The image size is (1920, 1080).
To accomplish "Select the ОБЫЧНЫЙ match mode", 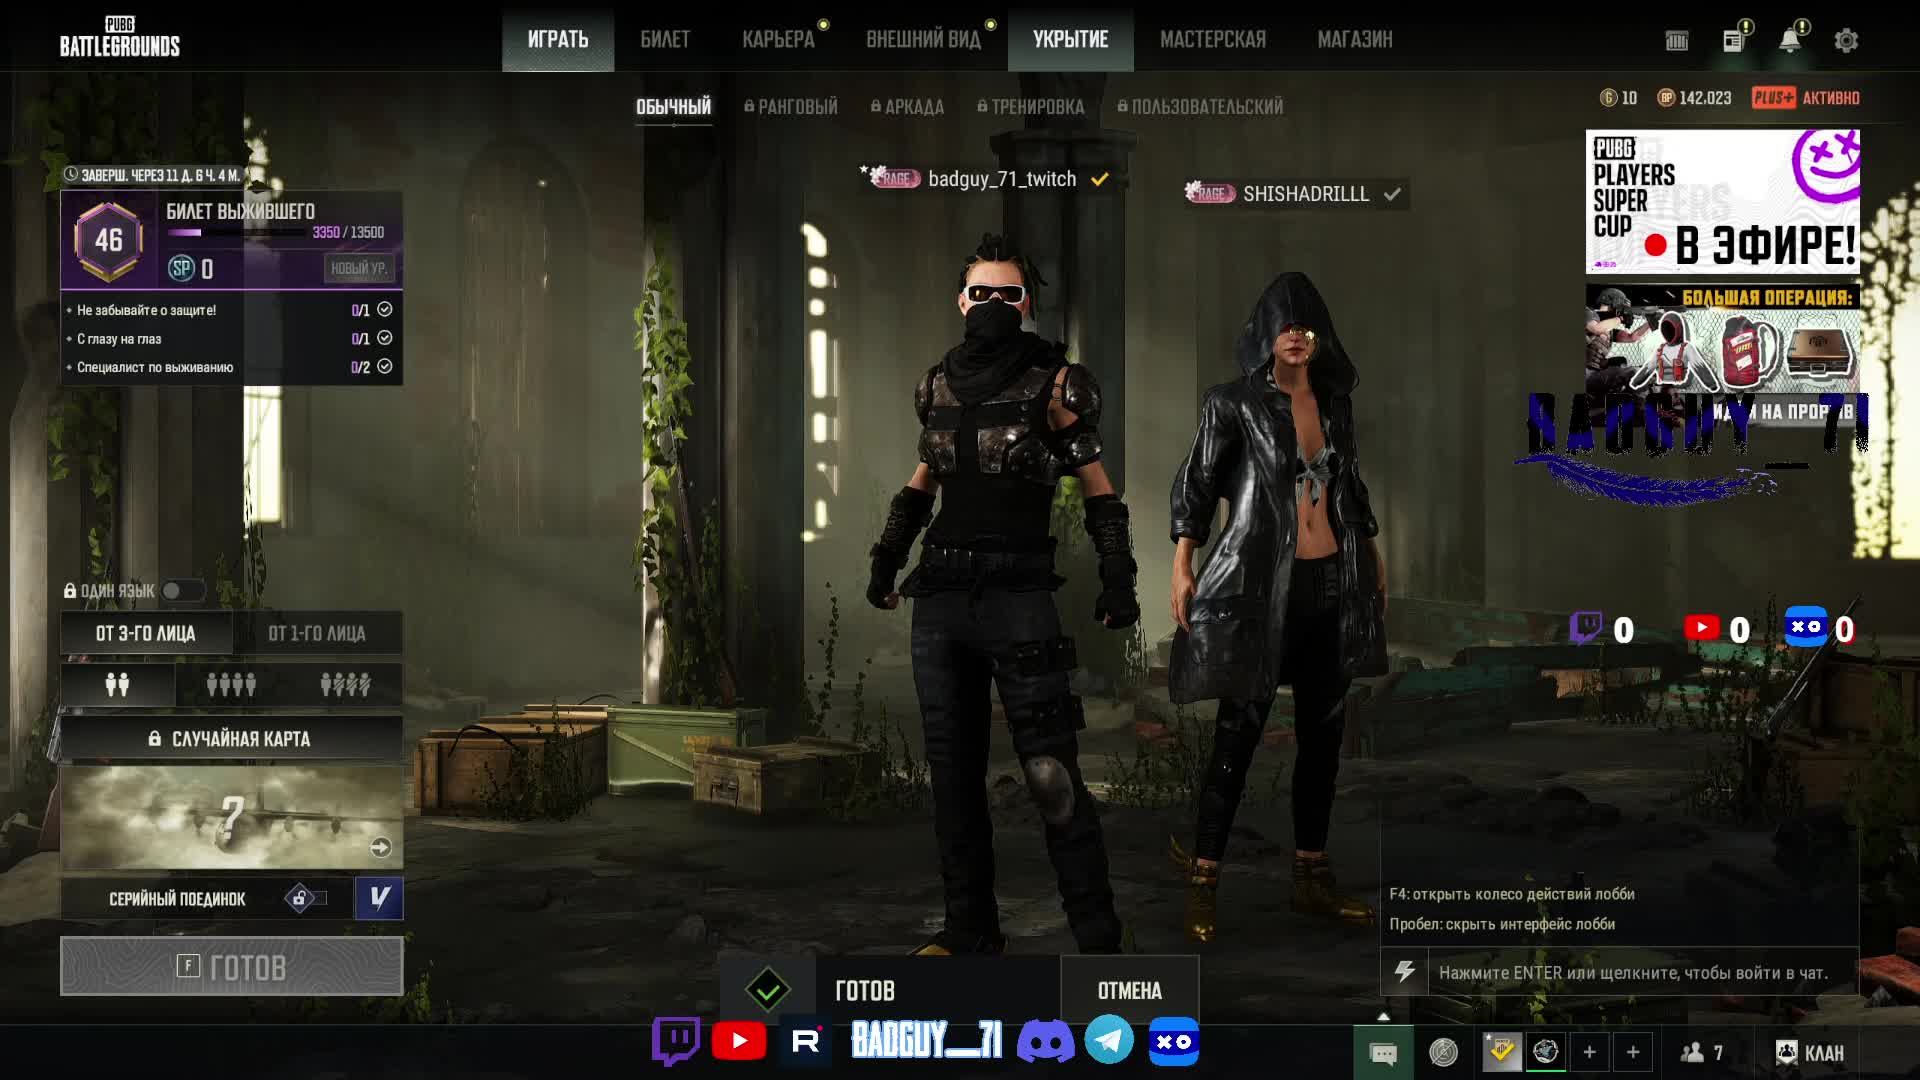I will (x=673, y=106).
